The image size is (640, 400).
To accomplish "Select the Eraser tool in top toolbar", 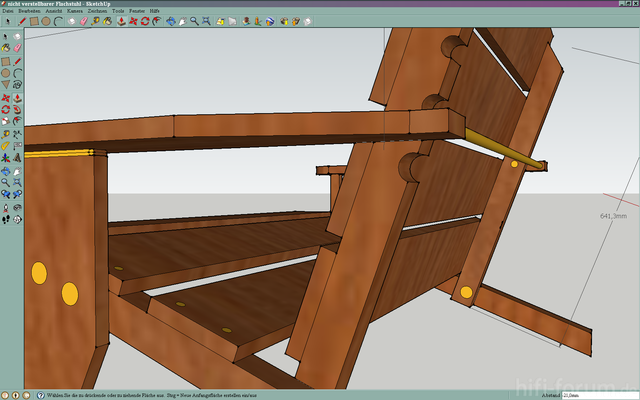I will (83, 21).
